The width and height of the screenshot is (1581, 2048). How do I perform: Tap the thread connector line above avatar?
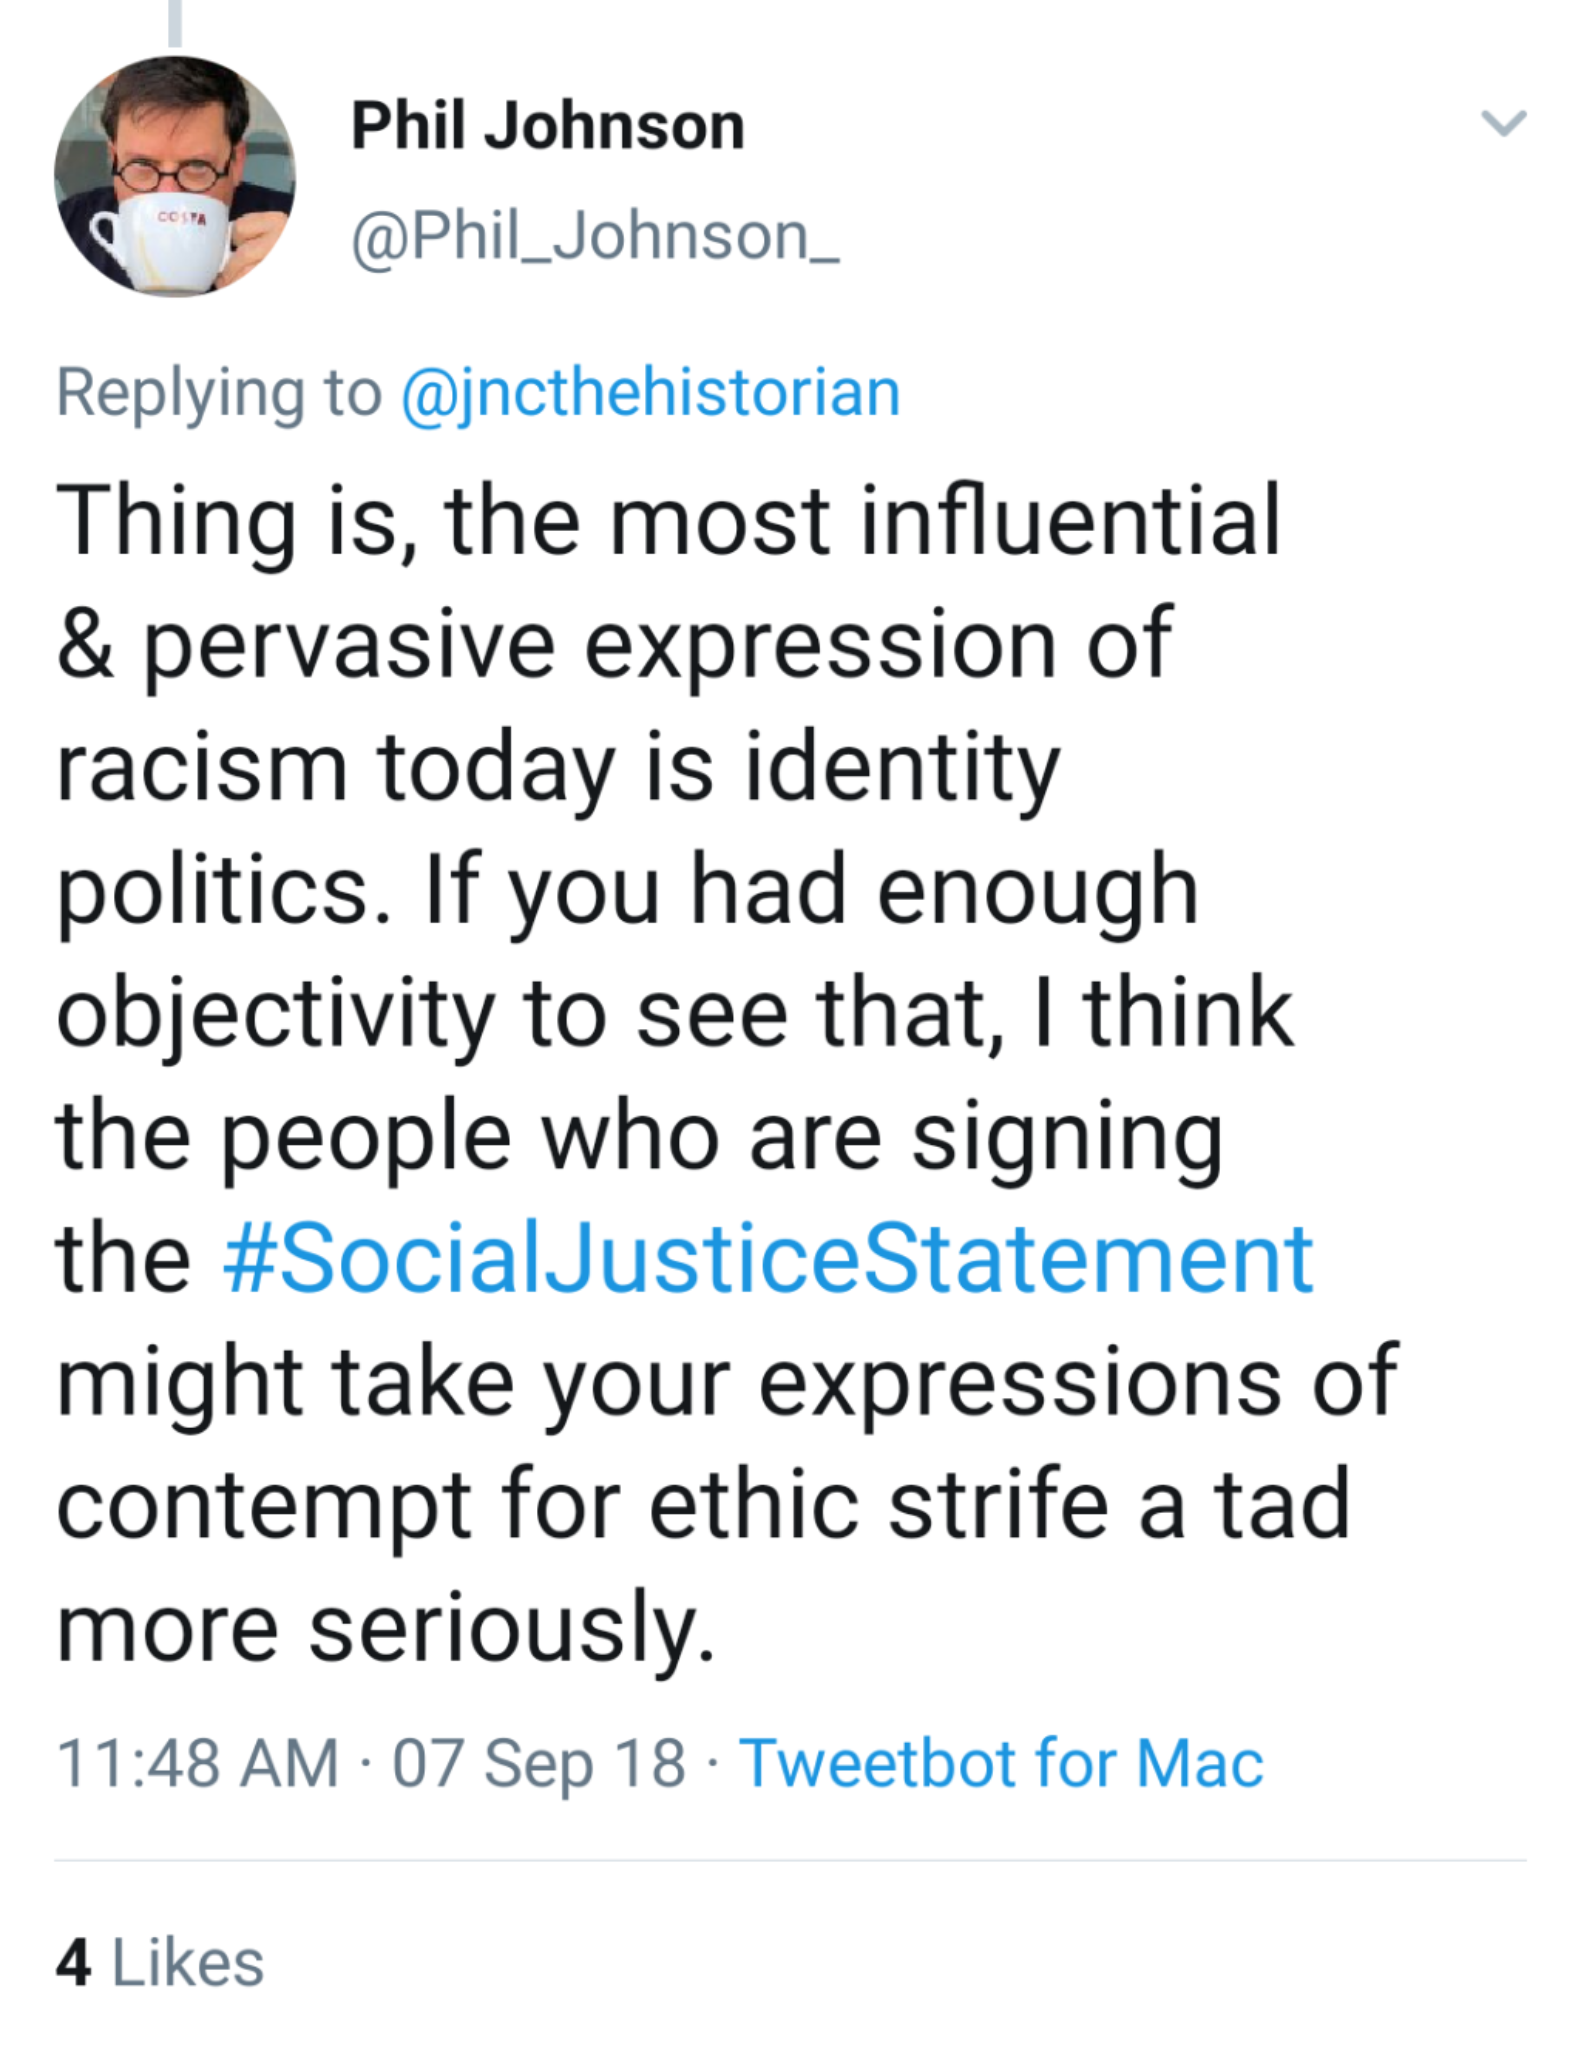point(175,22)
